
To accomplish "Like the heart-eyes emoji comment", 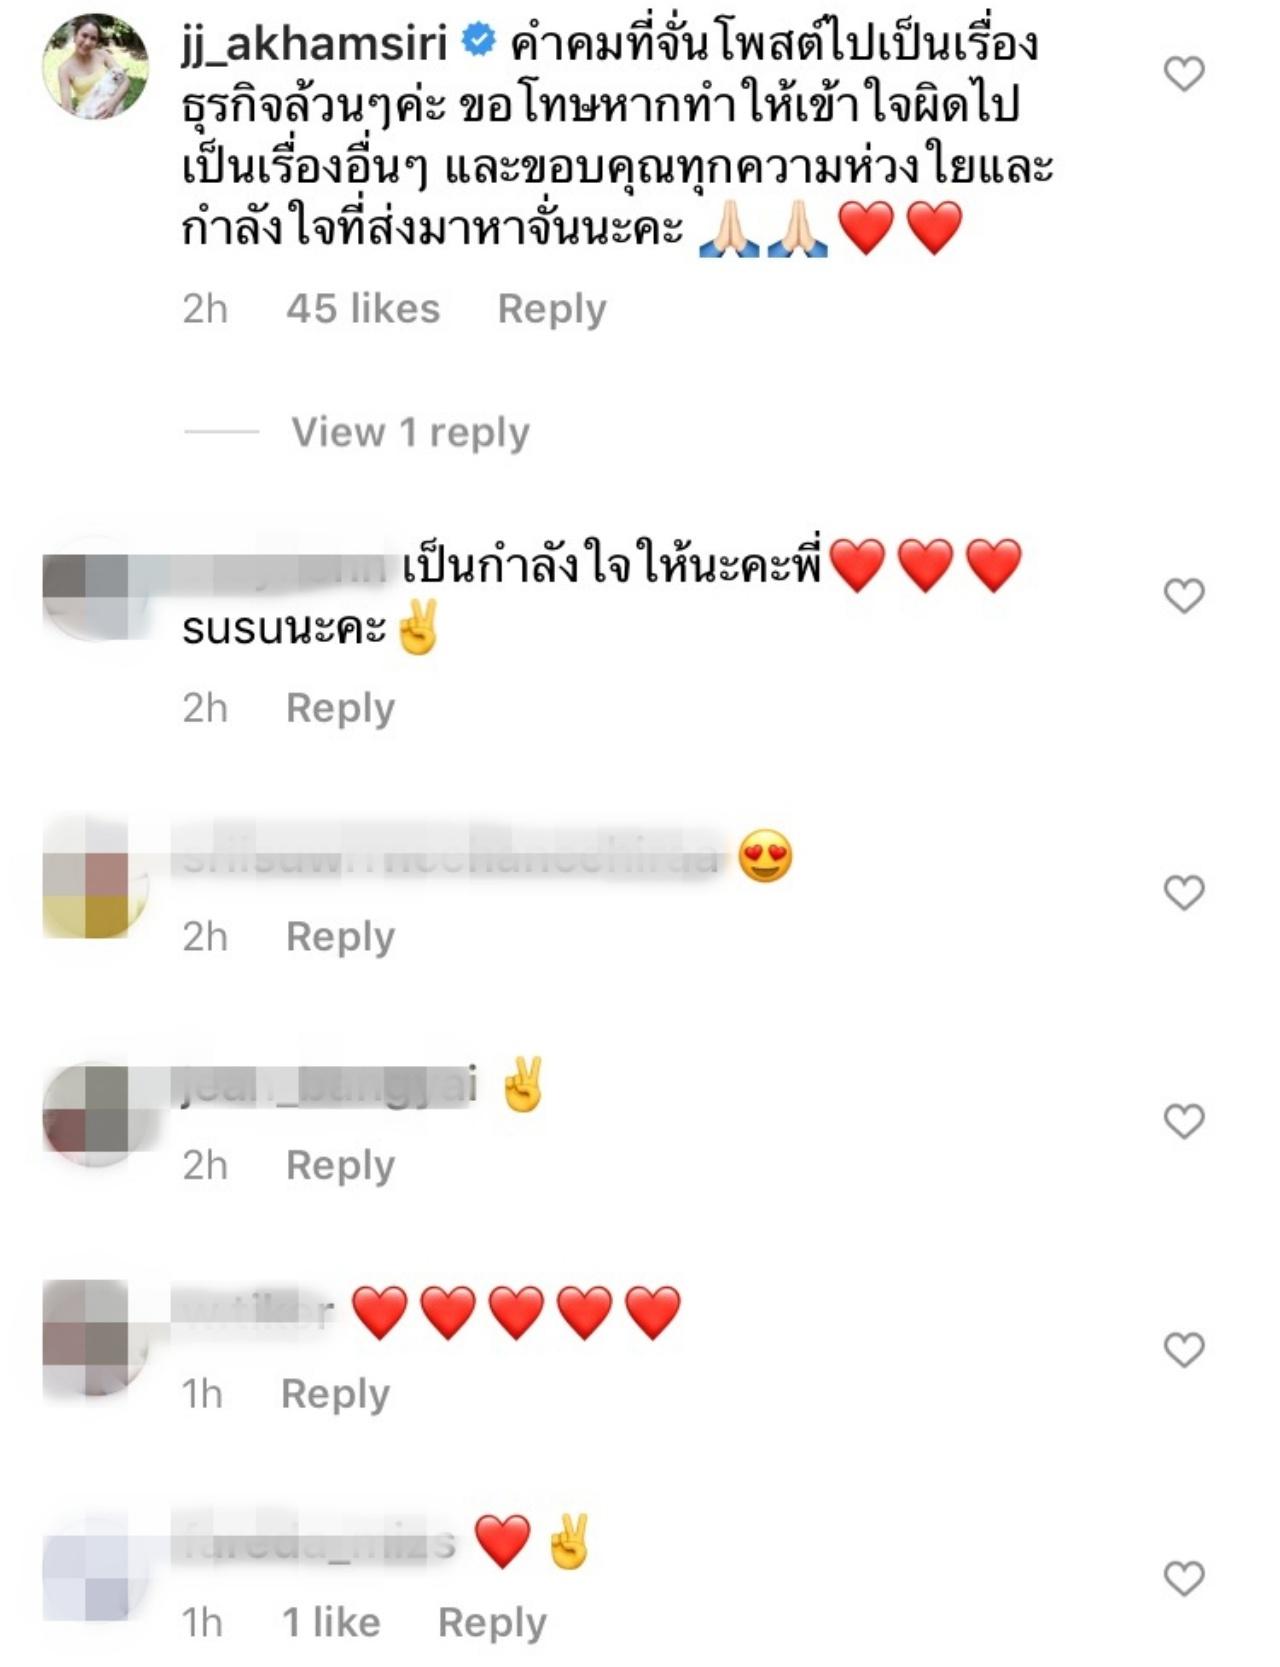I will coord(1184,892).
